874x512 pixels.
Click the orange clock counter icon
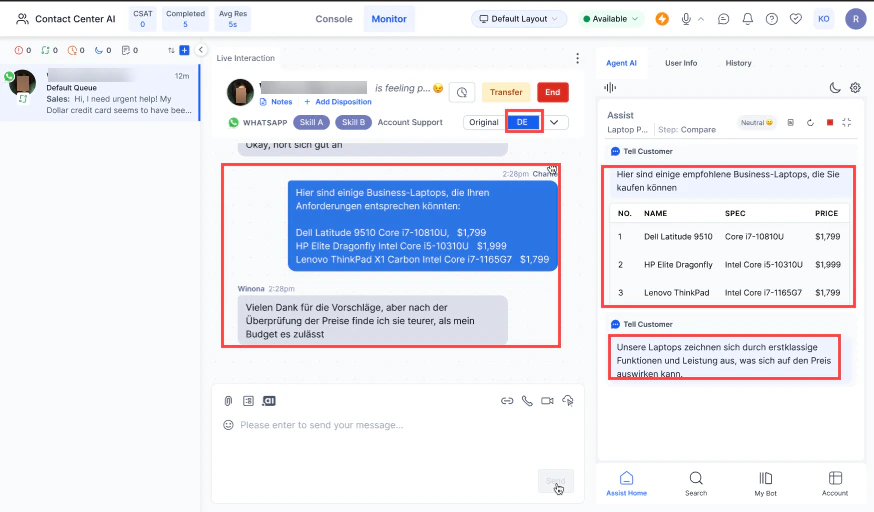pyautogui.click(x=72, y=50)
